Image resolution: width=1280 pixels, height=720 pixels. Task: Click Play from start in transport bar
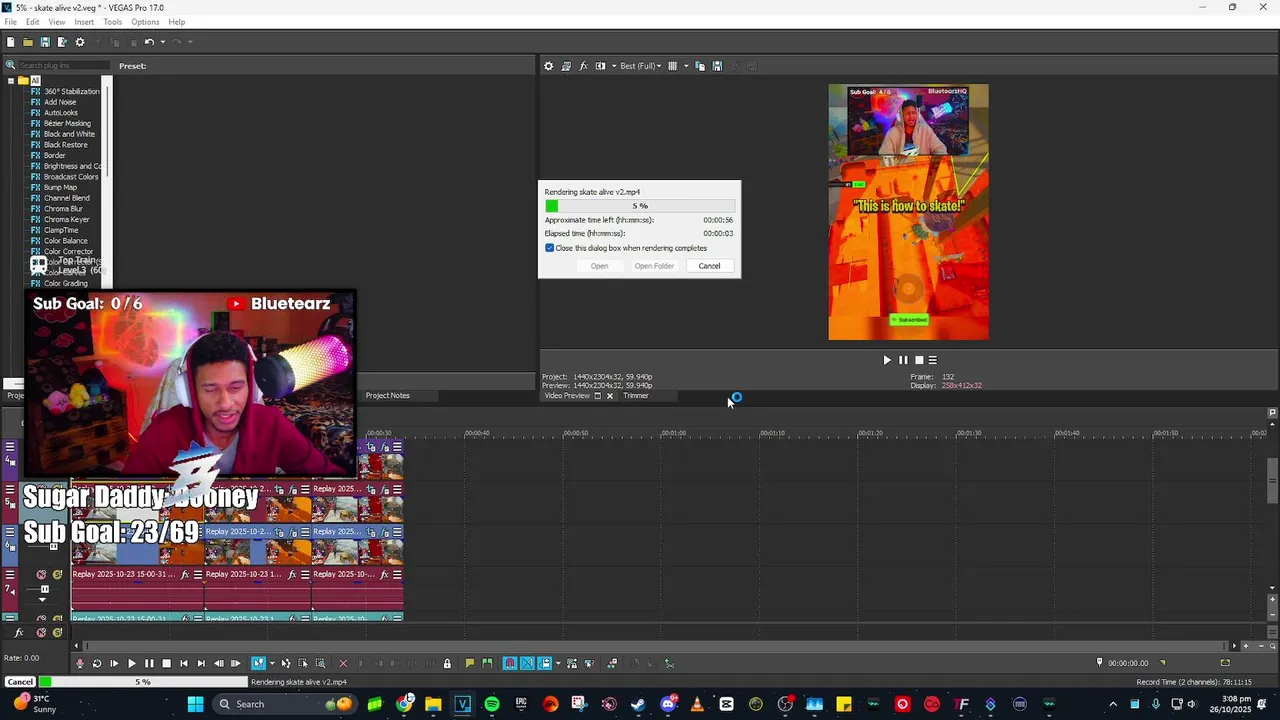pyautogui.click(x=114, y=663)
